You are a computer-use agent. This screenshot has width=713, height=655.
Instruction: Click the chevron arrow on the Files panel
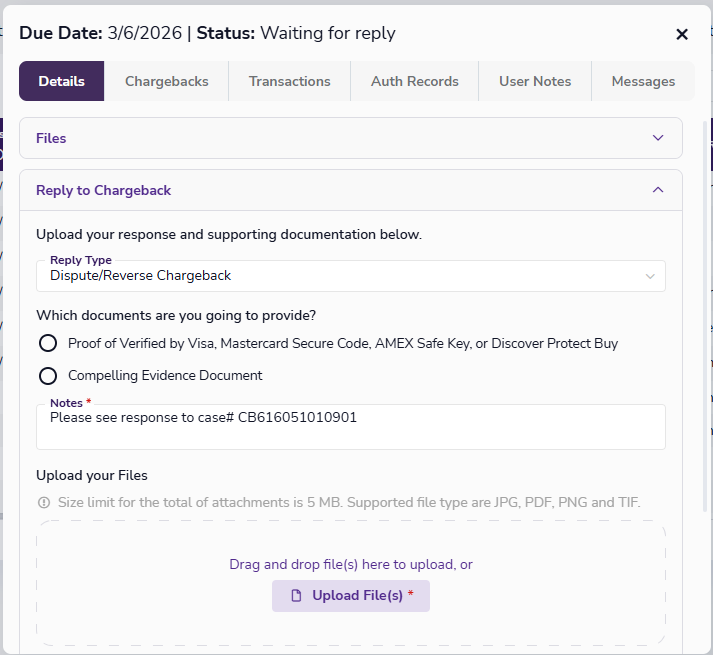[x=657, y=138]
